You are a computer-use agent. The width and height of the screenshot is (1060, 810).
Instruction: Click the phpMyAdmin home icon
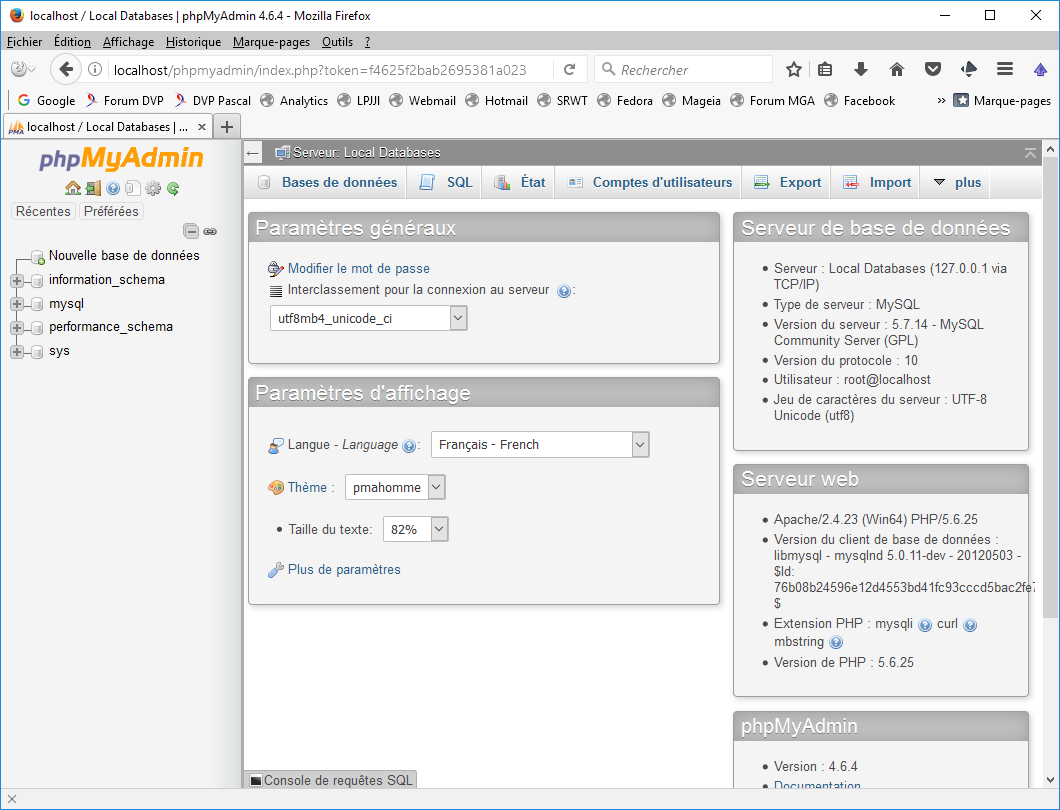(72, 188)
